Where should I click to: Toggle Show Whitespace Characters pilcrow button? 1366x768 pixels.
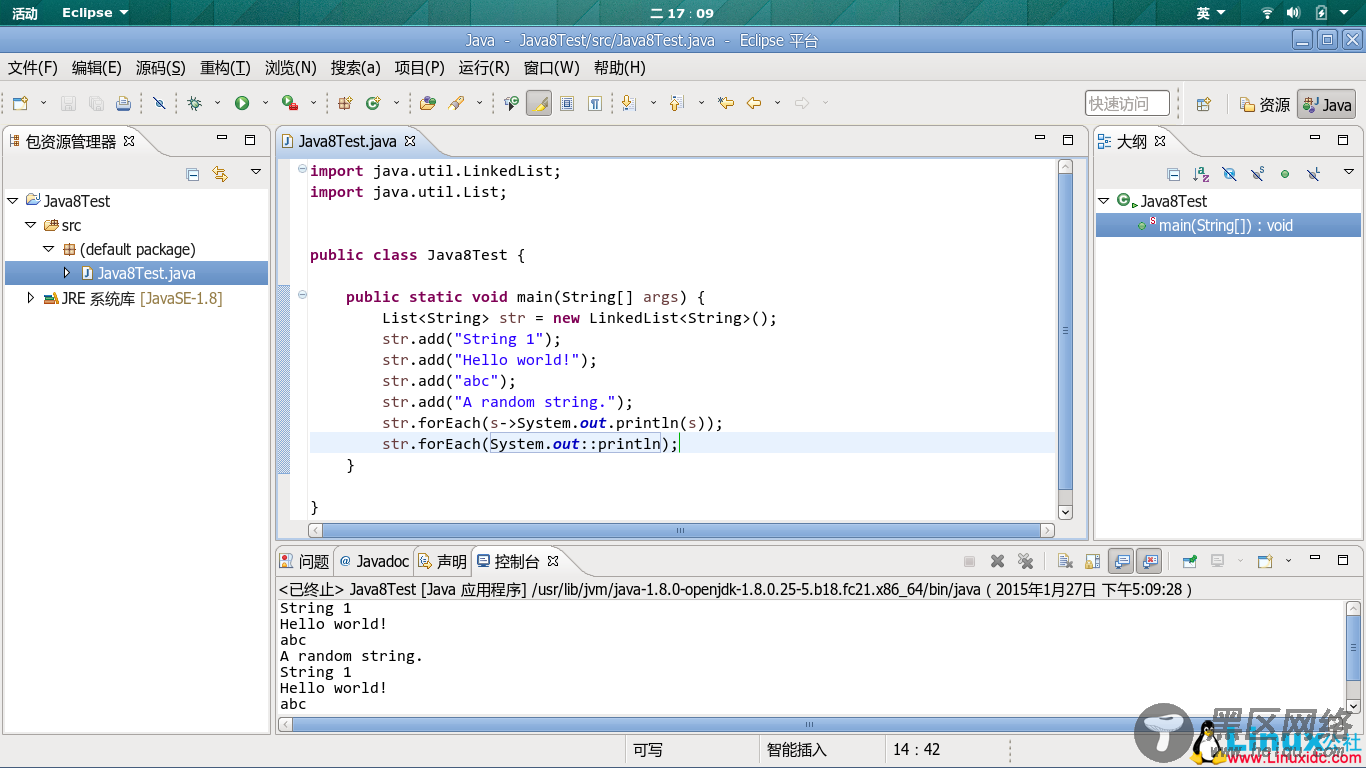(595, 103)
